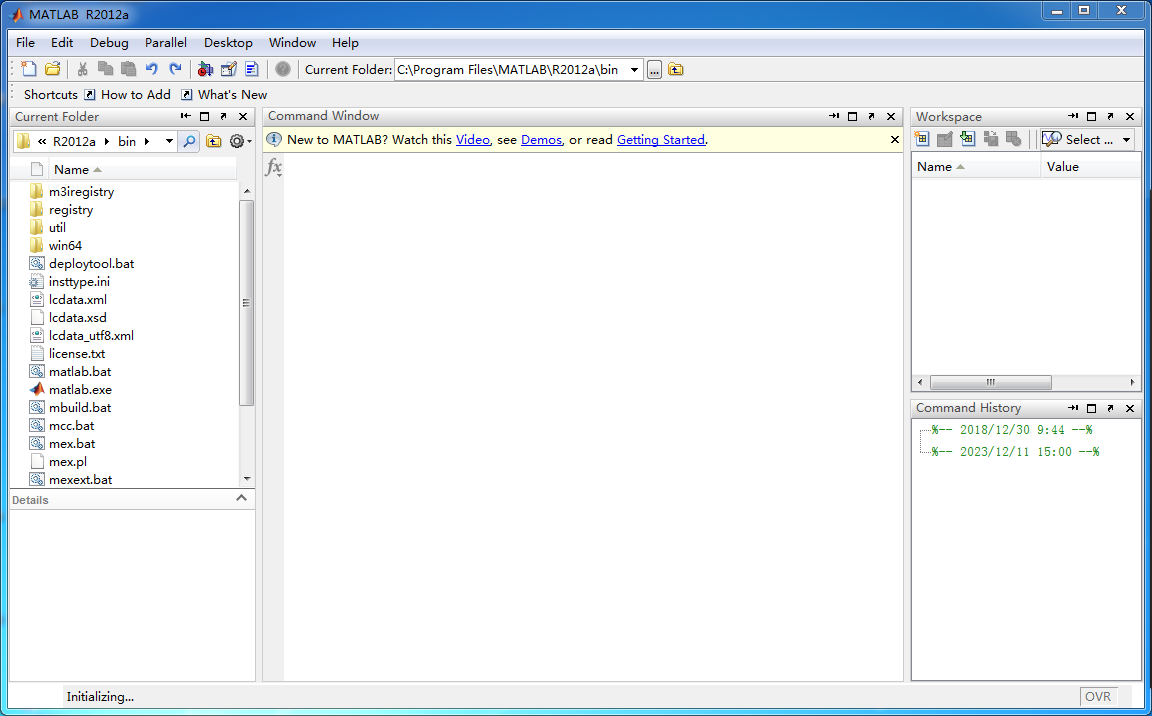Click the Workspace horizontal scrollbar thumb
The height and width of the screenshot is (716, 1152).
(990, 383)
